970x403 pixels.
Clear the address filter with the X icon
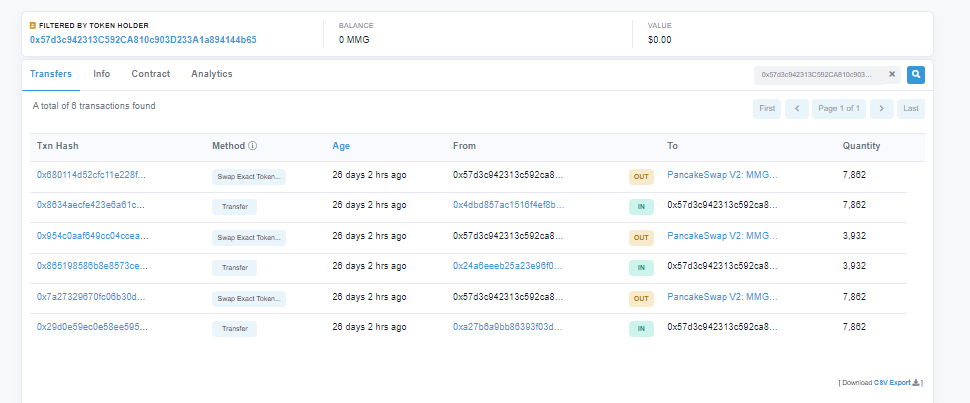(892, 74)
